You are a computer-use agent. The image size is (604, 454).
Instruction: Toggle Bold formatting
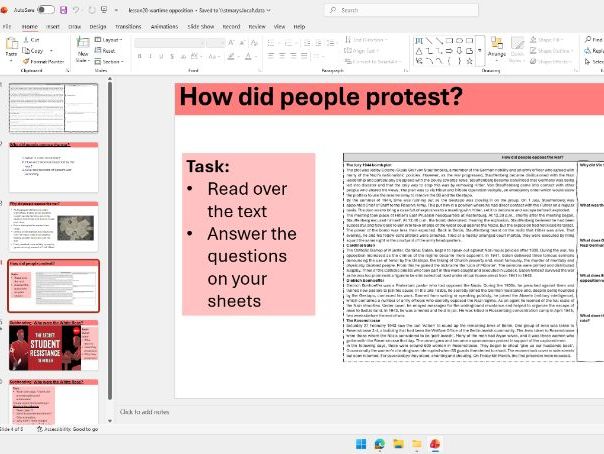[x=139, y=56]
